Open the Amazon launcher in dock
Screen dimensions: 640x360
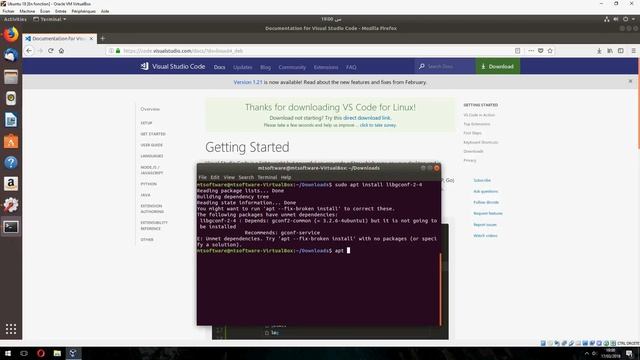[11, 184]
